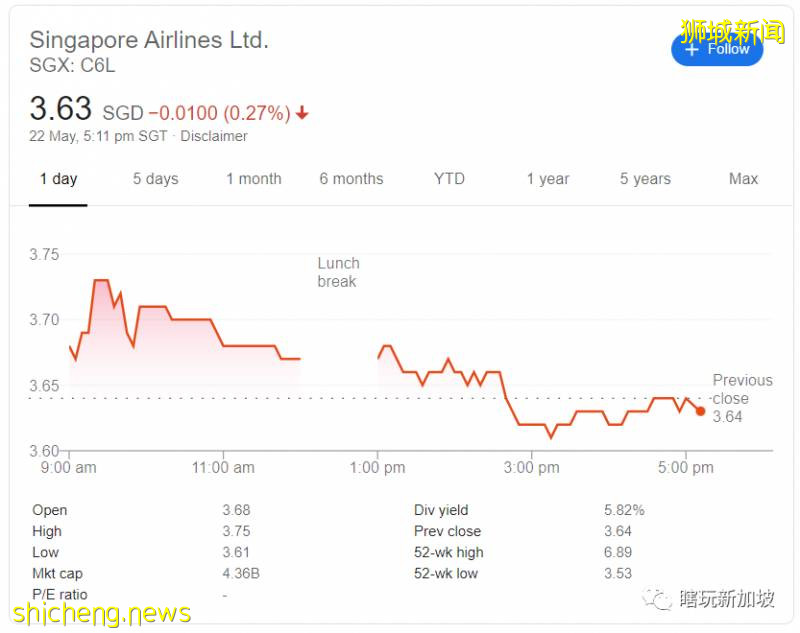
Task: Click the Previous close 3.64 label
Action: [742, 398]
